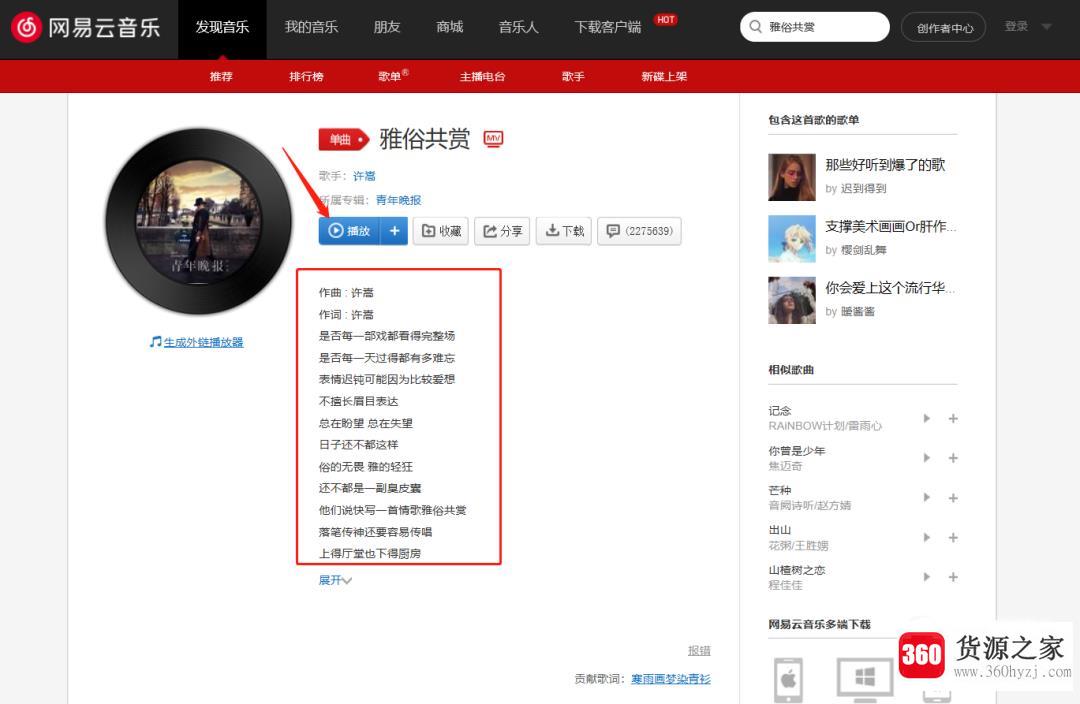Click the 收藏 button

[x=441, y=231]
